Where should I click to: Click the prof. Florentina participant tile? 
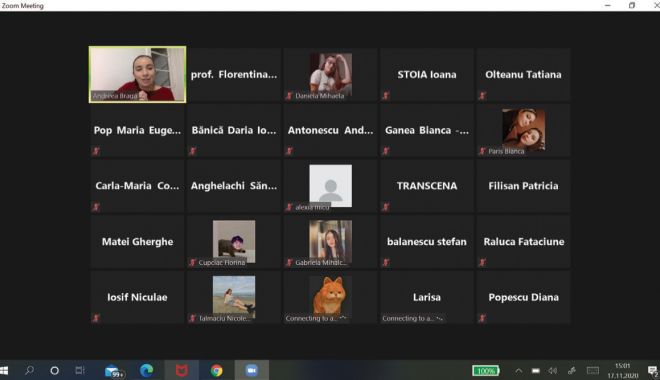(234, 74)
